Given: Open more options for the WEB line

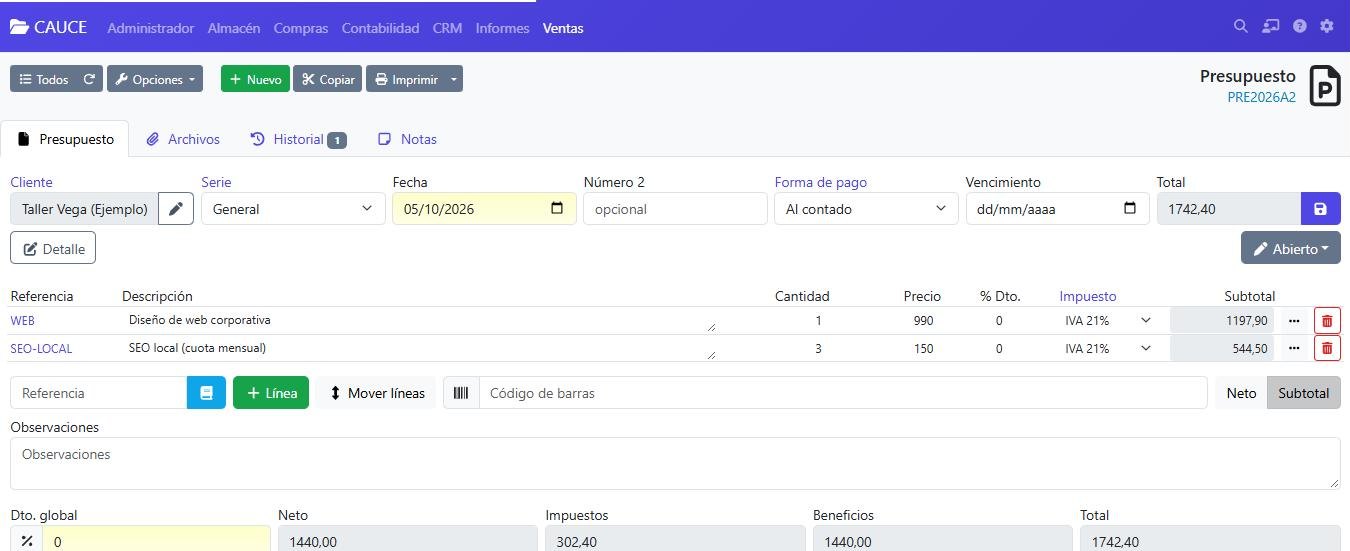Looking at the screenshot, I should [x=1294, y=321].
